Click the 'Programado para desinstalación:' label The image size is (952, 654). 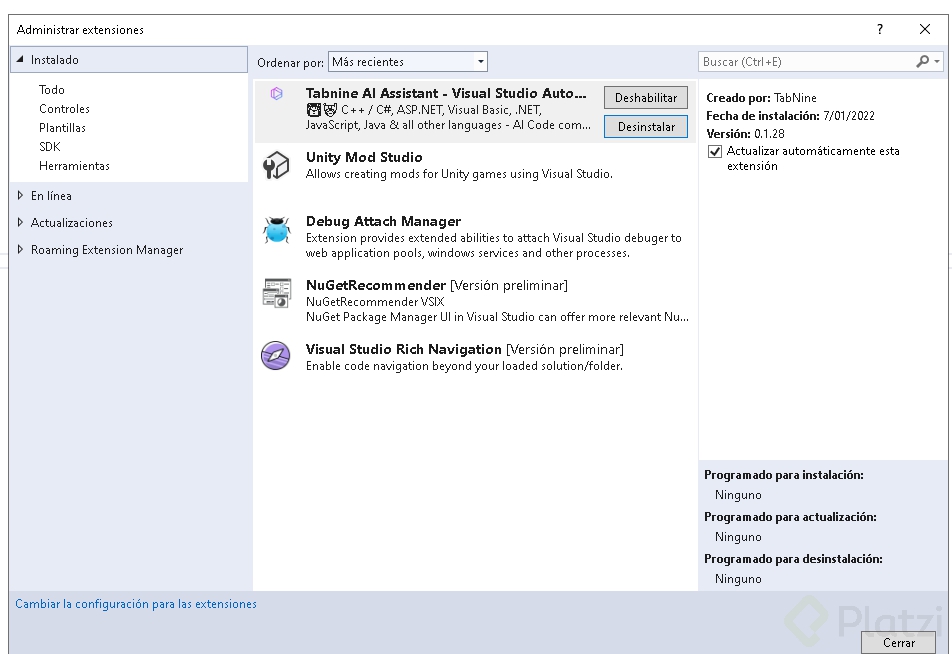tap(794, 559)
